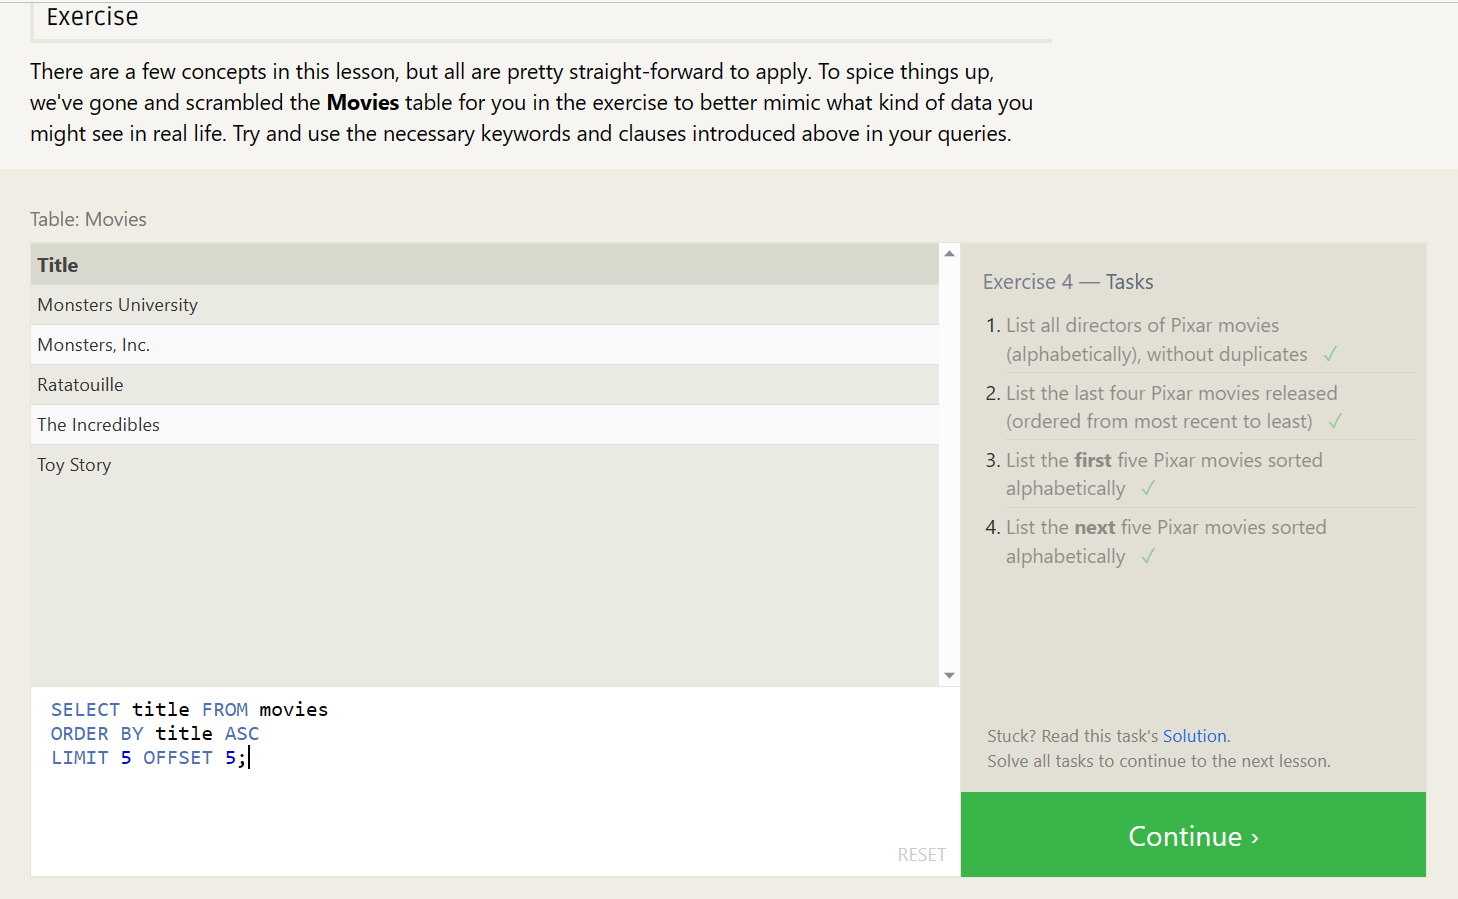The height and width of the screenshot is (899, 1458).
Task: Click the scroll down arrow of results table
Action: [x=949, y=676]
